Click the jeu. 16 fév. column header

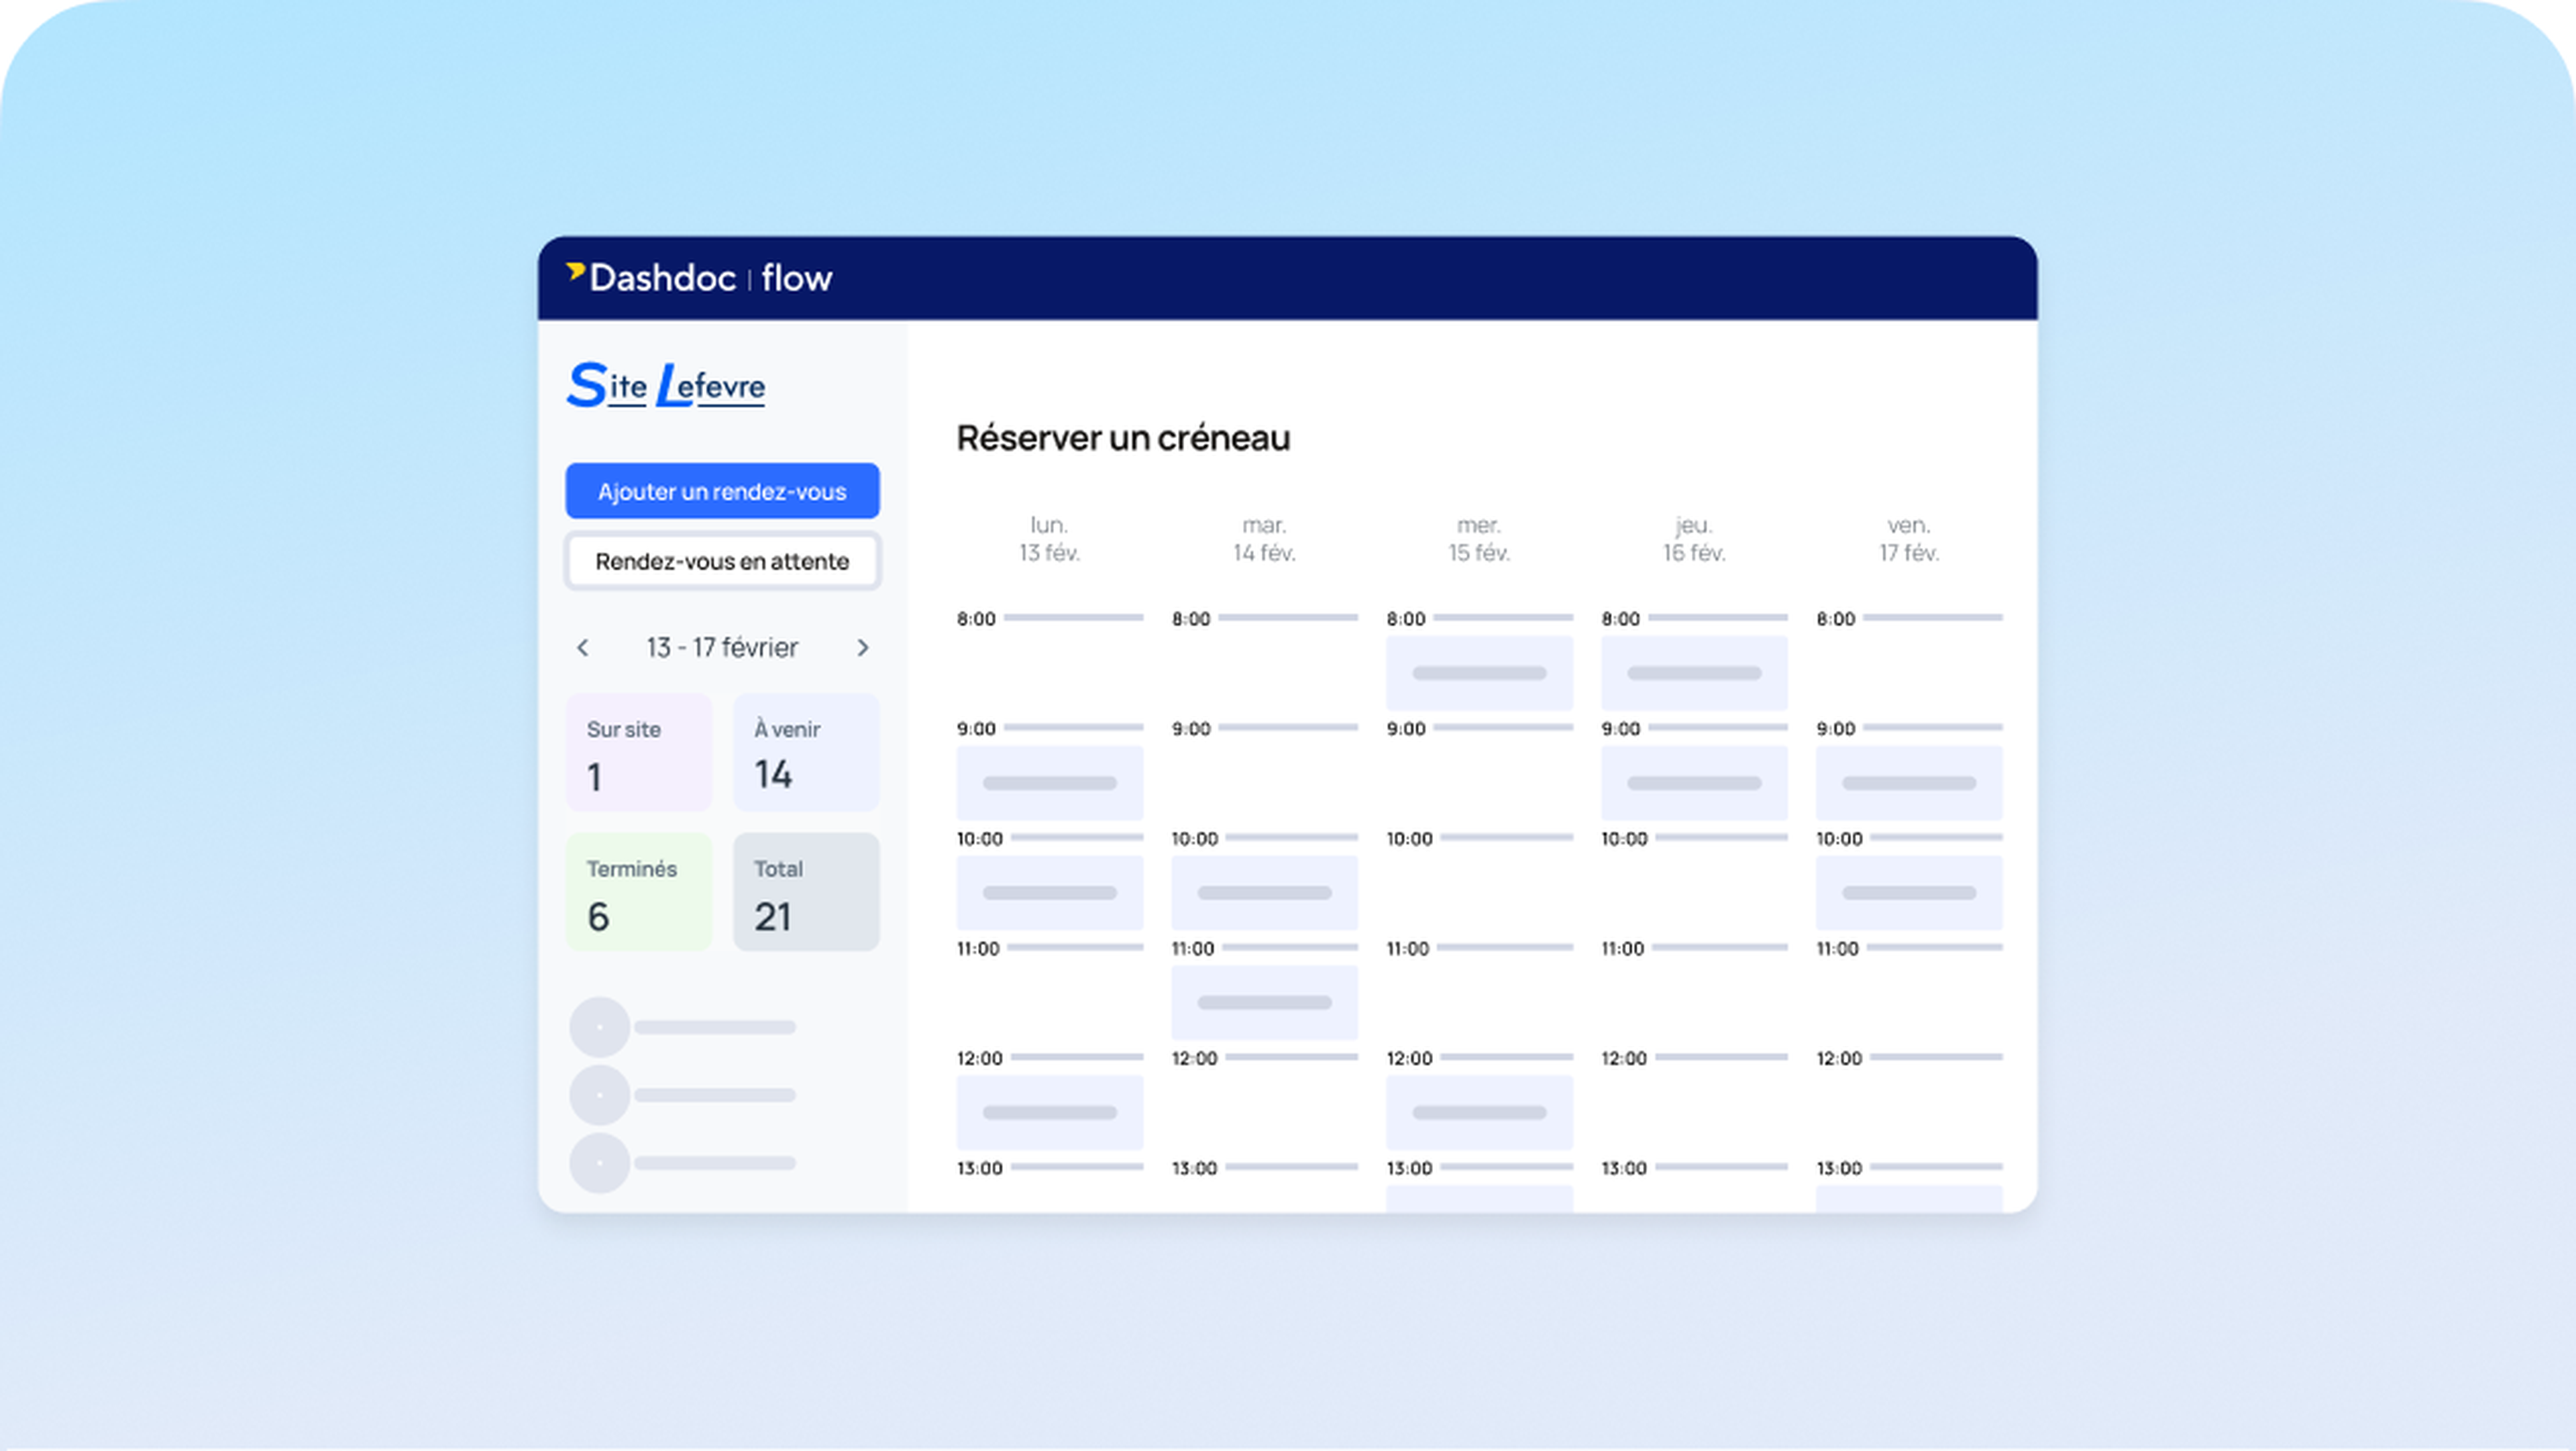[1694, 539]
